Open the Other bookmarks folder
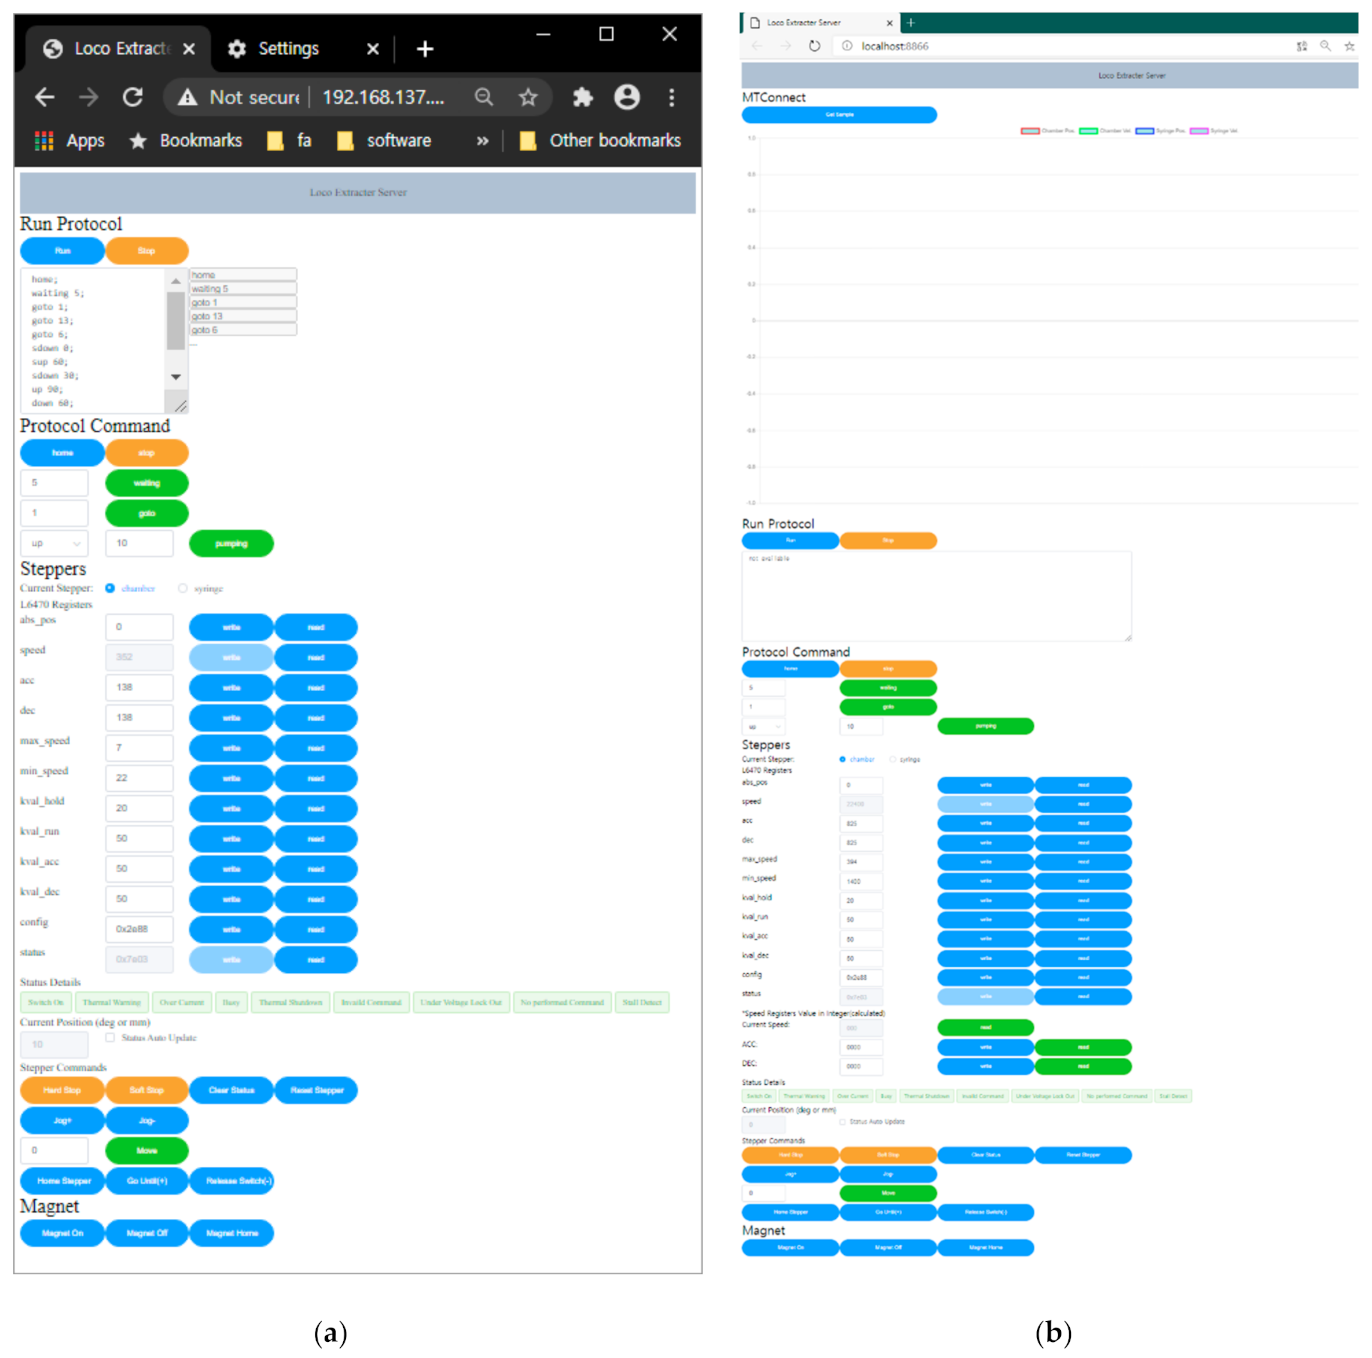Viewport: 1372px width, 1358px height. 601,141
